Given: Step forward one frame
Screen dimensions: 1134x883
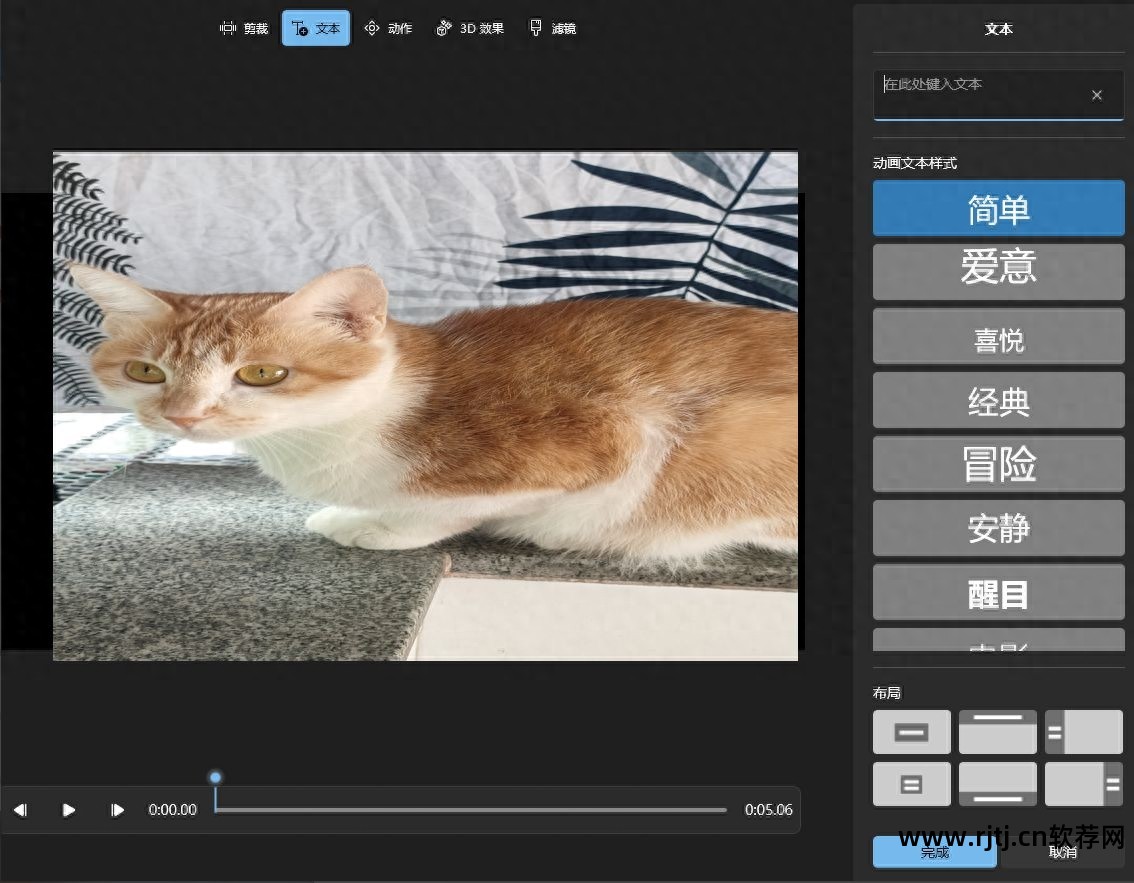Looking at the screenshot, I should [x=117, y=810].
